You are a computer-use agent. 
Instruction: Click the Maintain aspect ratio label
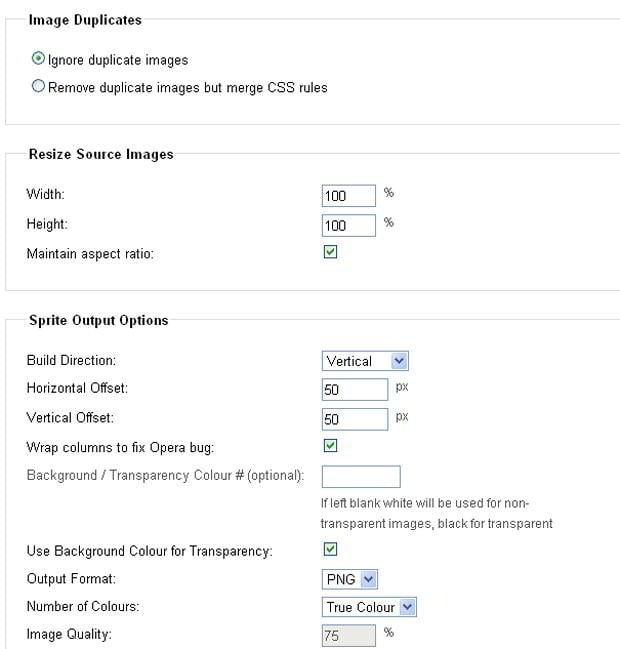[x=90, y=254]
